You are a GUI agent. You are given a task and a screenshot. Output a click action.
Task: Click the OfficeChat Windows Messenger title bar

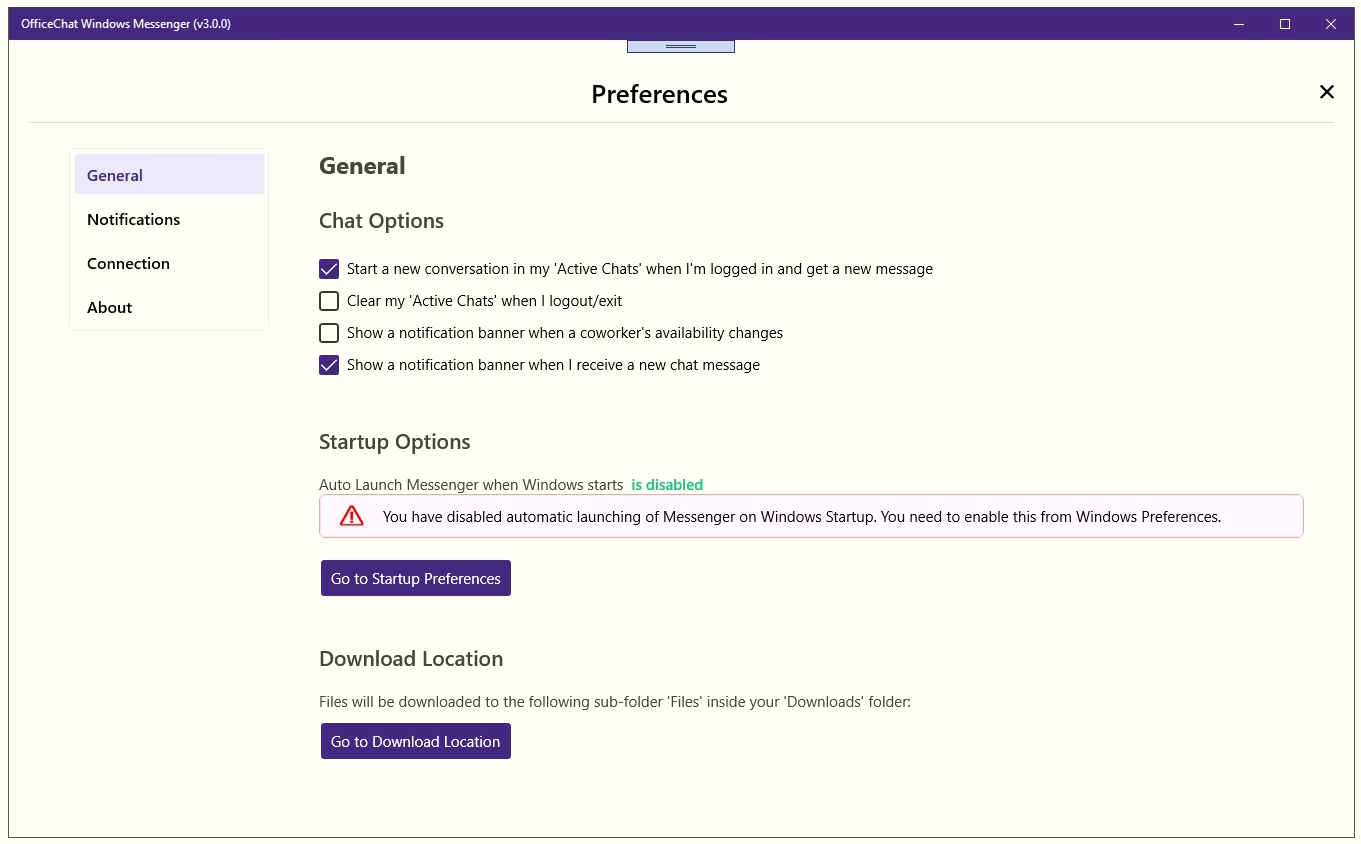600,24
